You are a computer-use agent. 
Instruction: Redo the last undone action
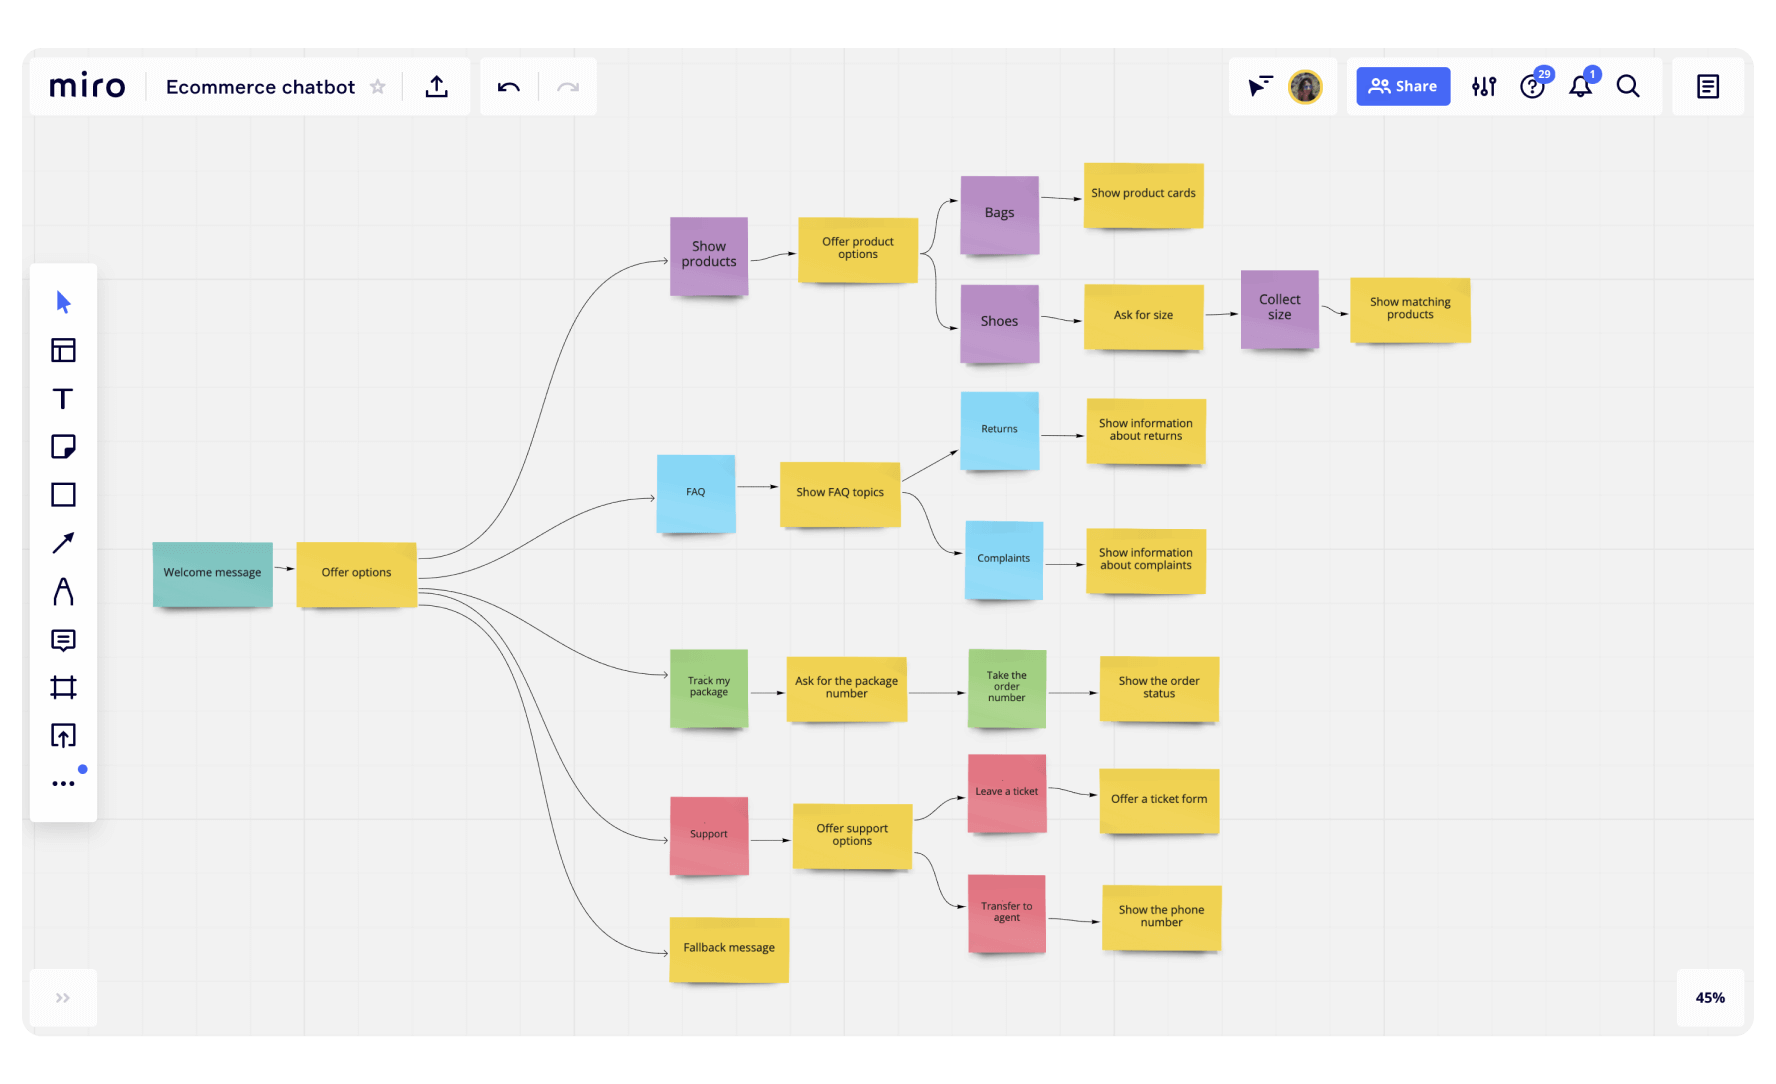click(x=568, y=87)
